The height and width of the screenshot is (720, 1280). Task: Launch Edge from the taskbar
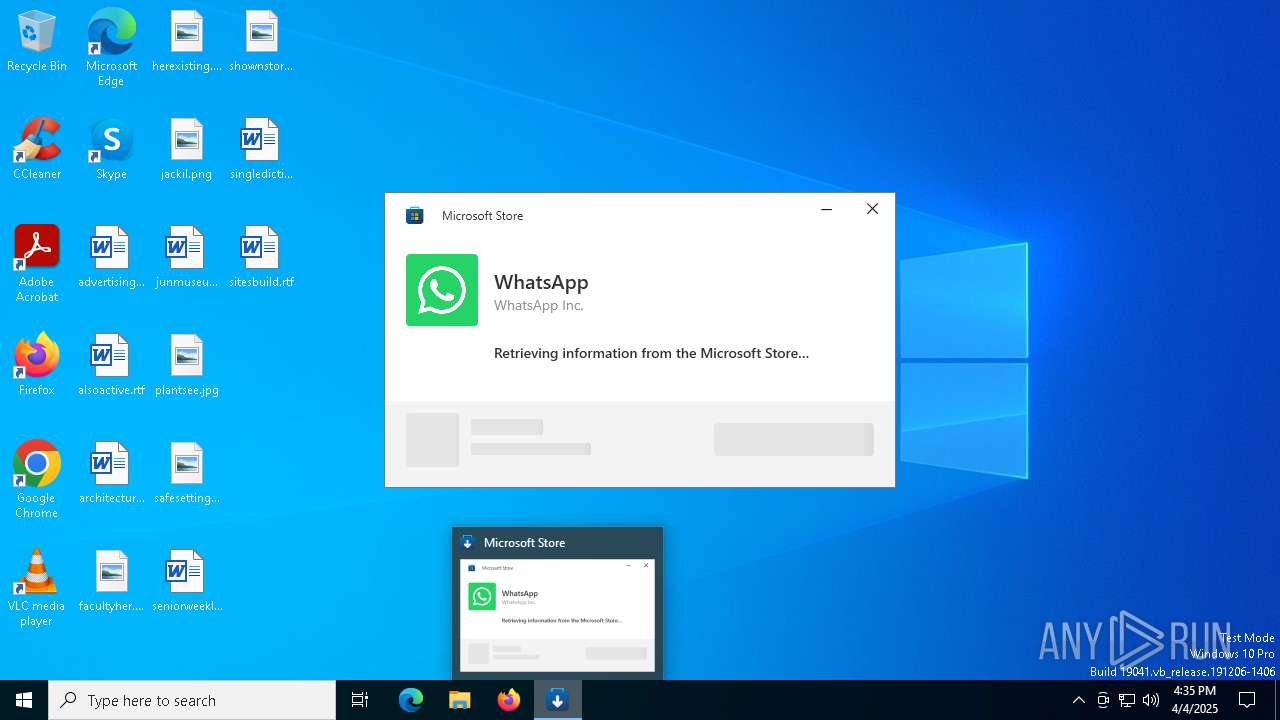pos(411,700)
